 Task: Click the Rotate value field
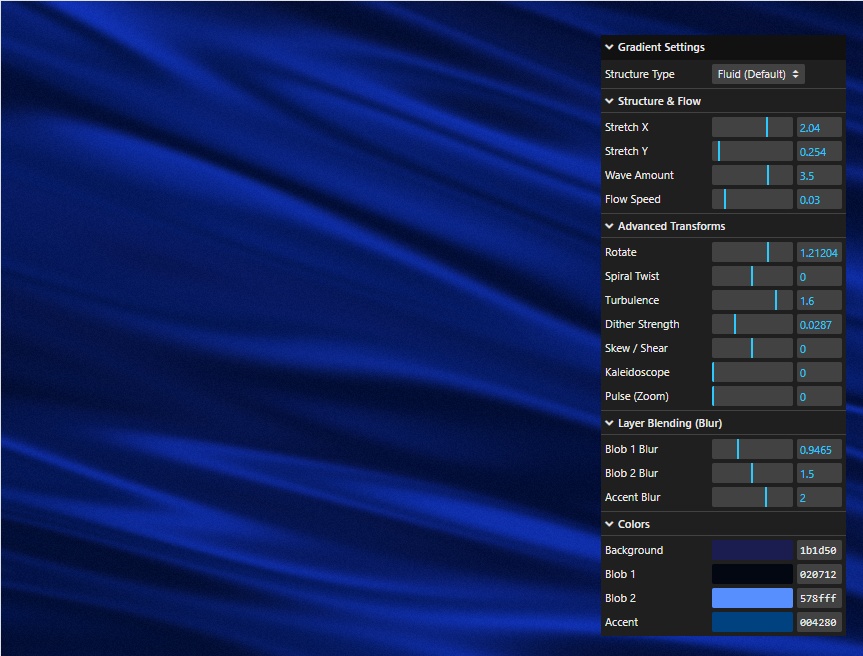pyautogui.click(x=818, y=252)
